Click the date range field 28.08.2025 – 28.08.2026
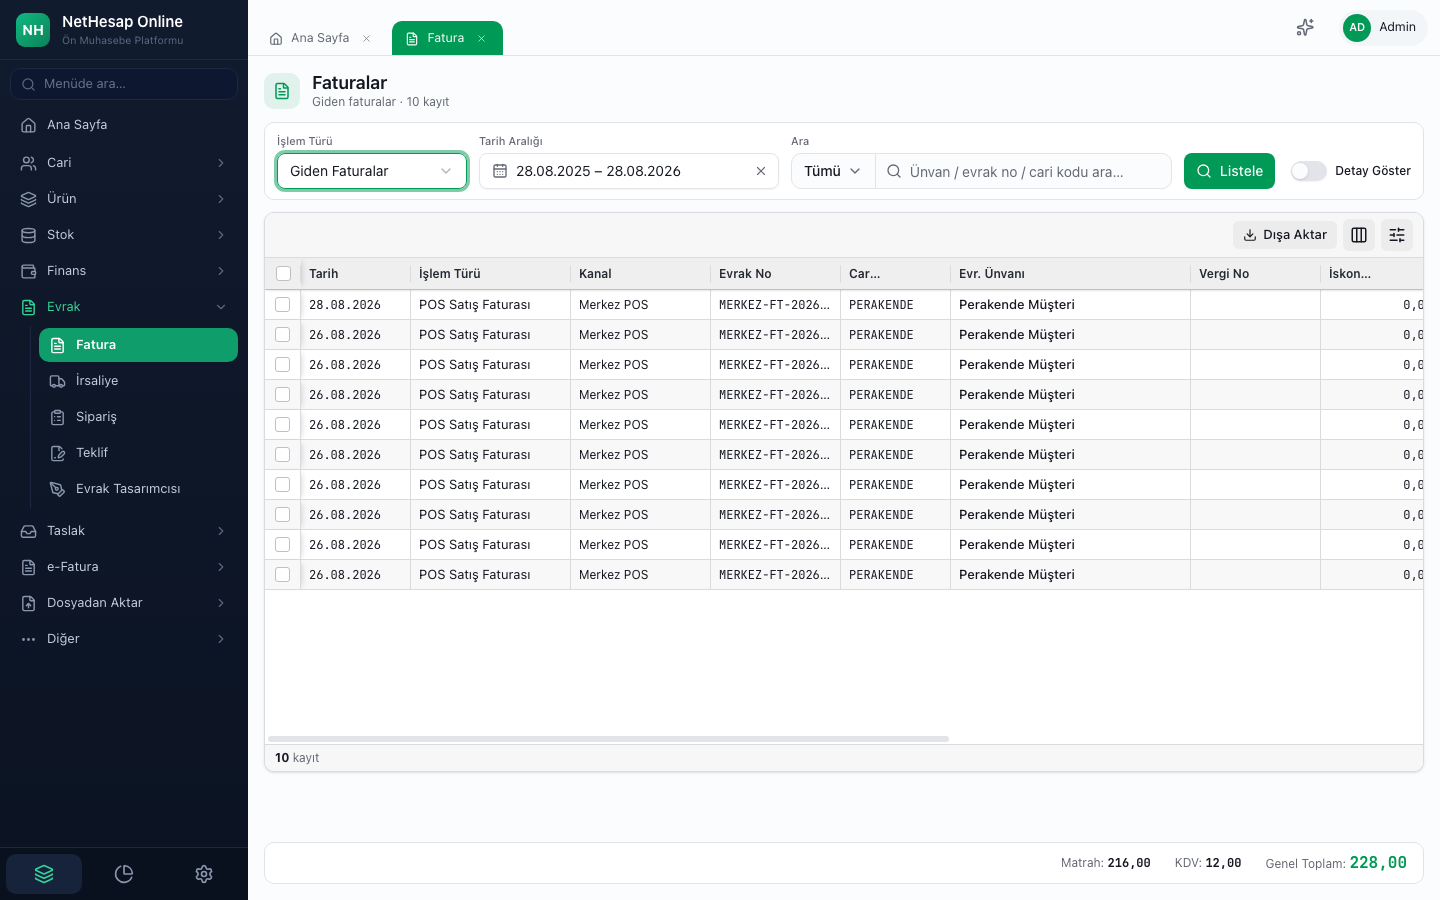The image size is (1440, 900). 629,171
